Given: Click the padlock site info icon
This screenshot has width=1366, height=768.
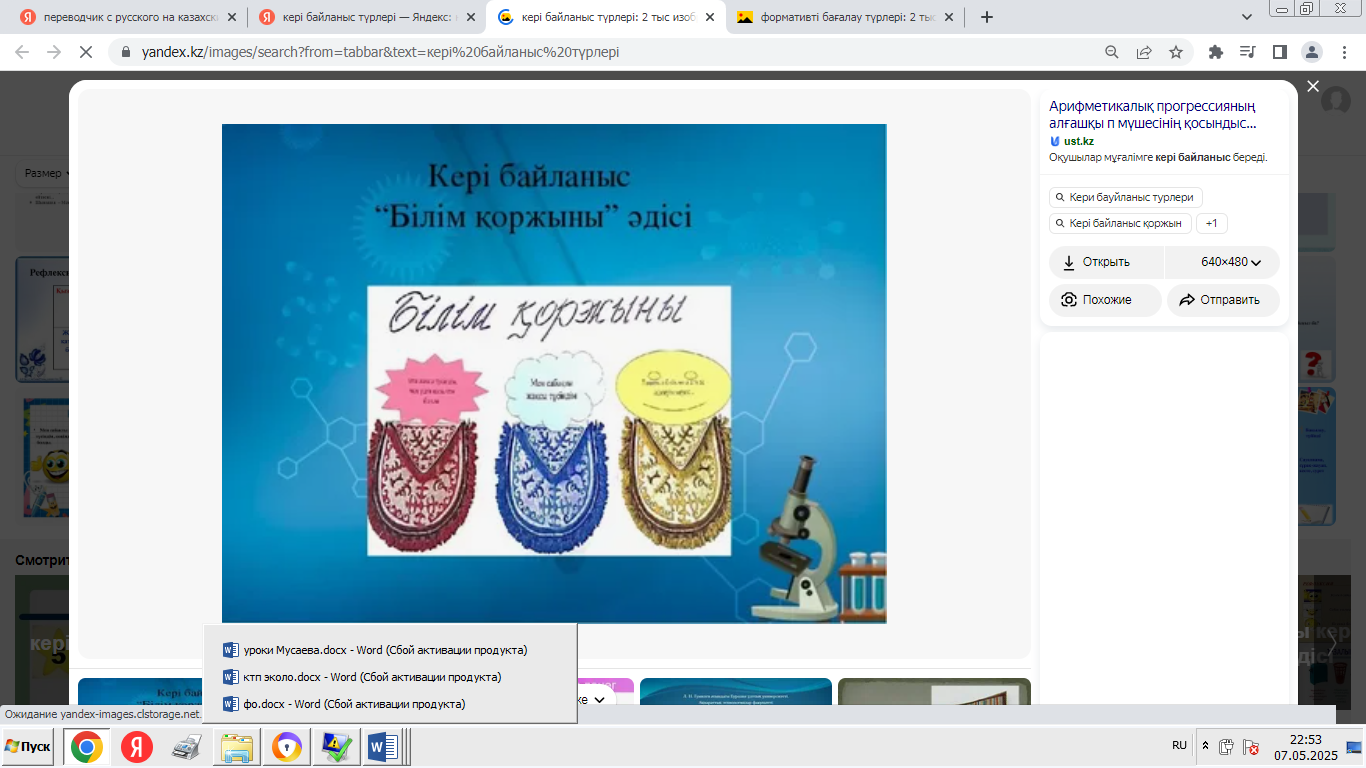Looking at the screenshot, I should pyautogui.click(x=127, y=52).
